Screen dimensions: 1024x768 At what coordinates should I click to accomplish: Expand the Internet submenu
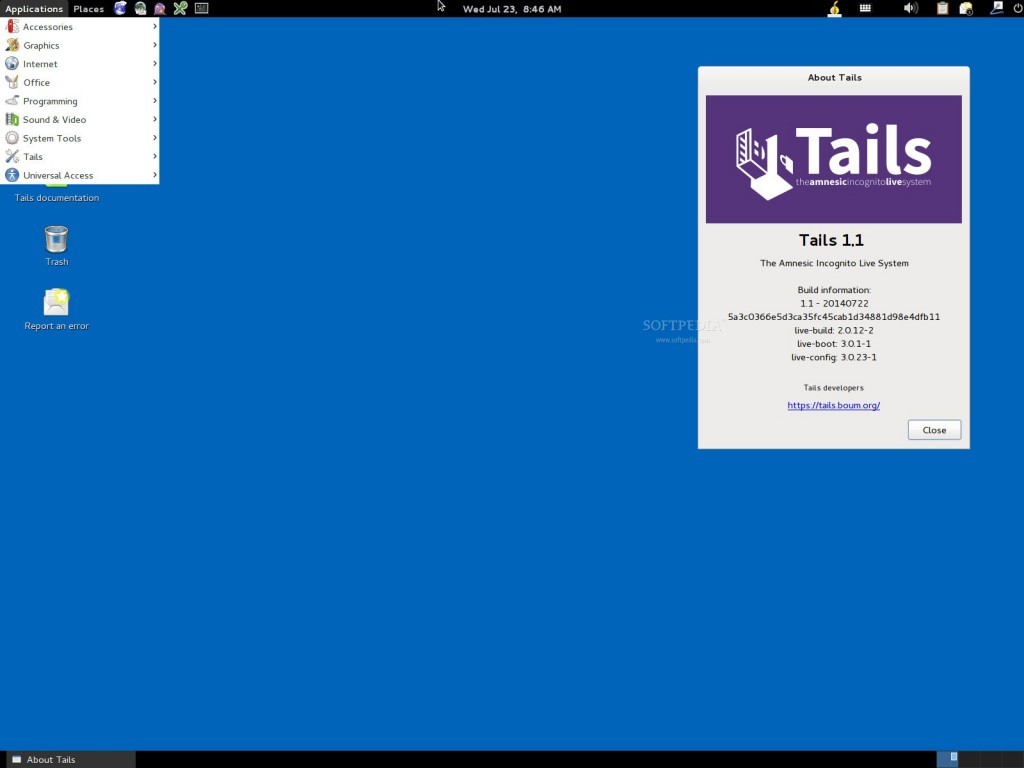coord(40,64)
